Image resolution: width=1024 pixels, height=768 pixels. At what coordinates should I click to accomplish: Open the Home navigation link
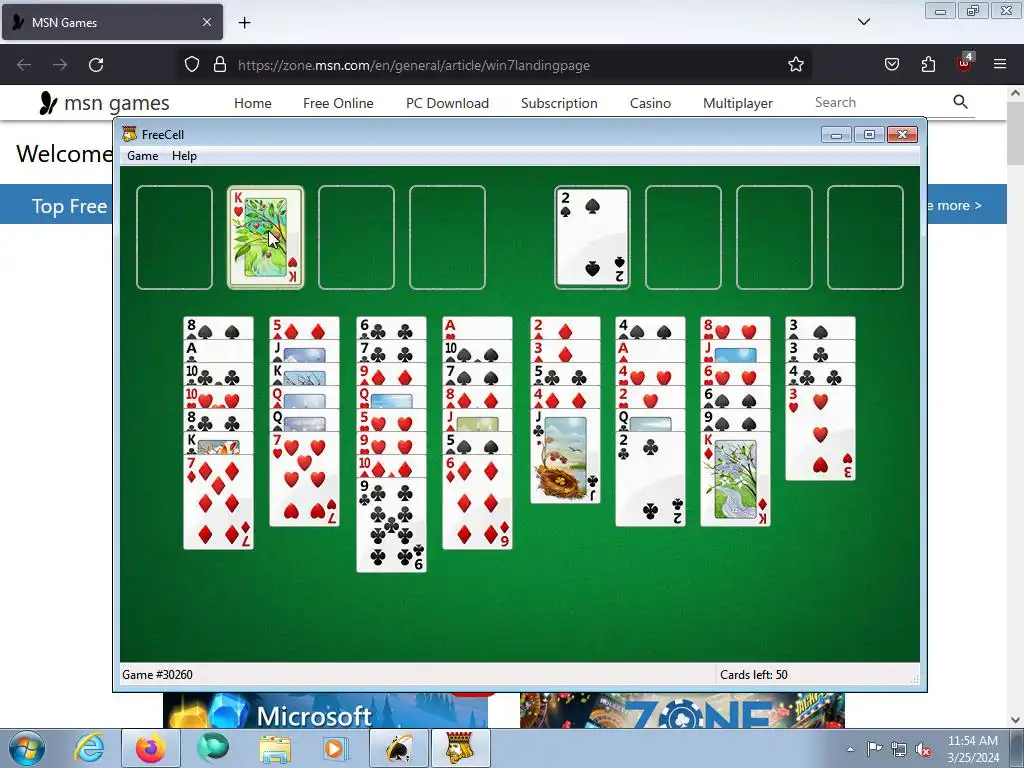[x=253, y=103]
